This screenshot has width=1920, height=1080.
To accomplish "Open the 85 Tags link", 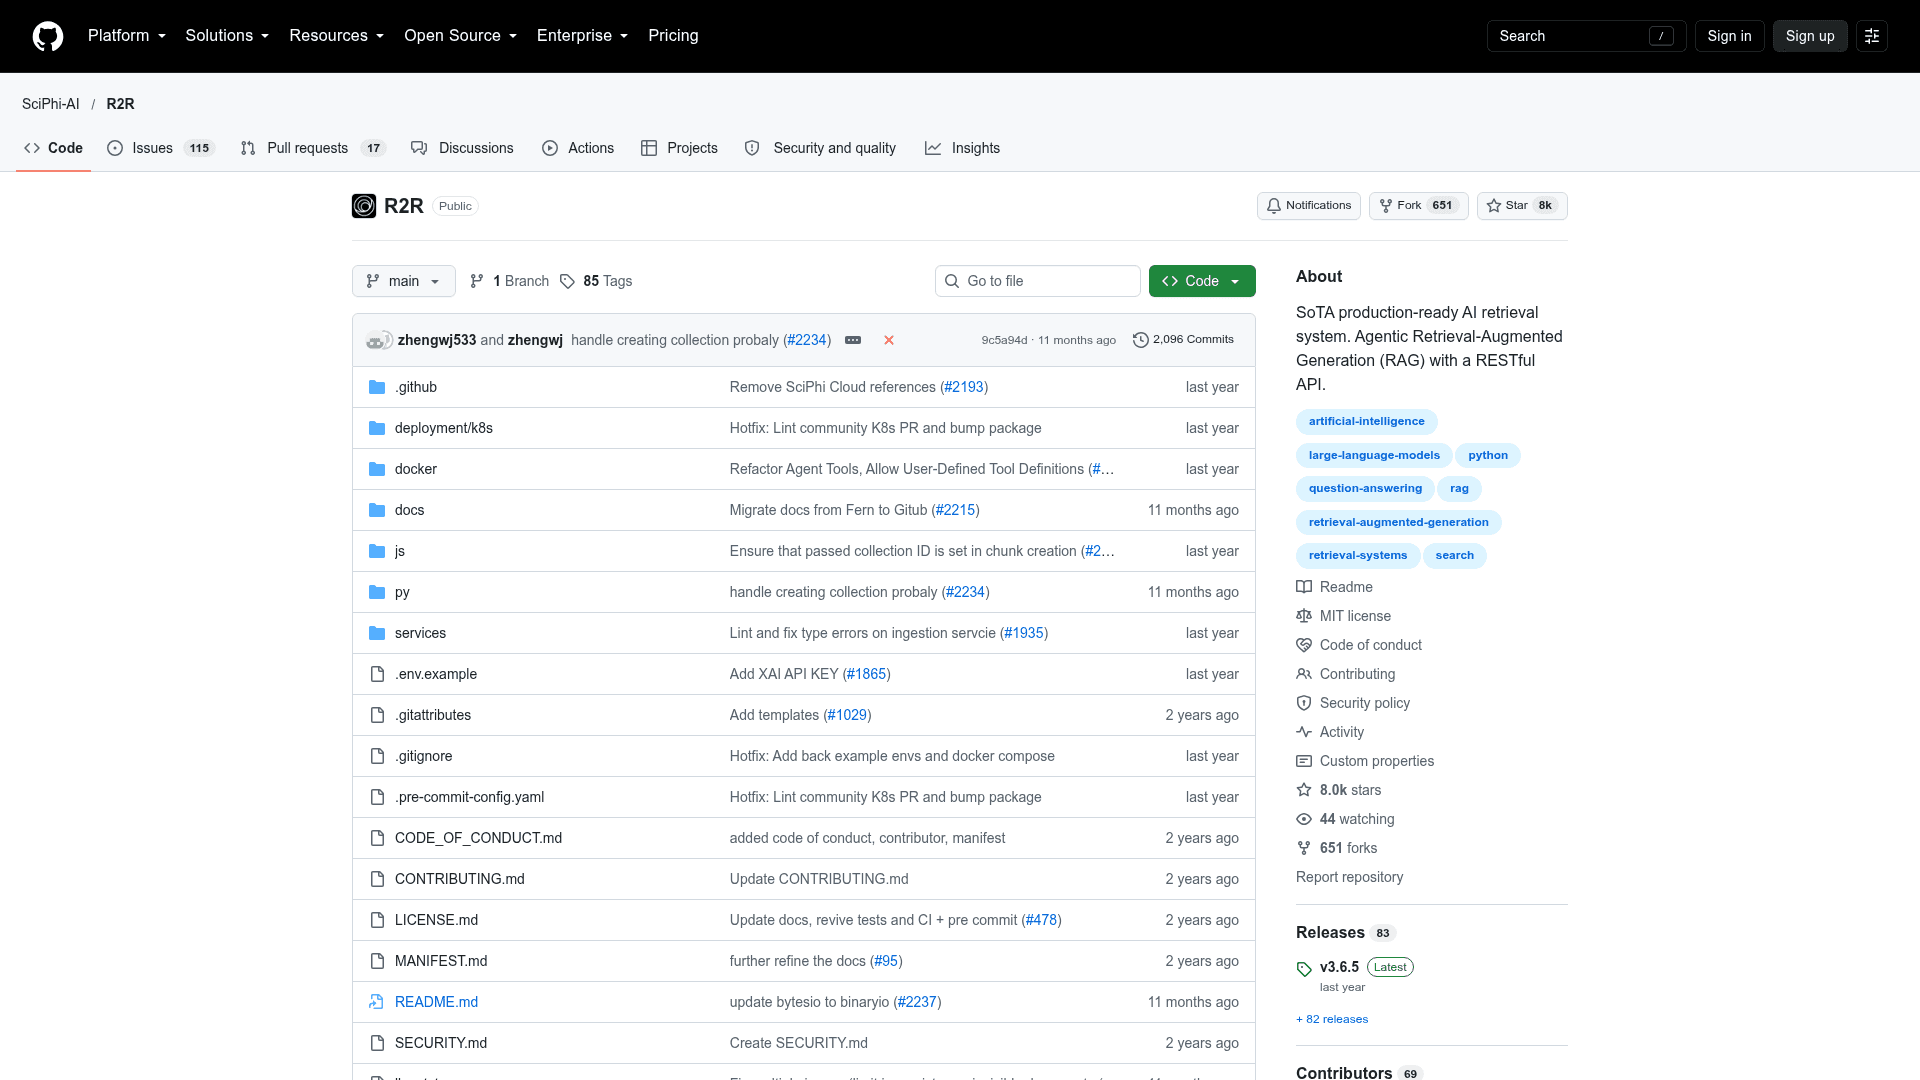I will (x=596, y=281).
